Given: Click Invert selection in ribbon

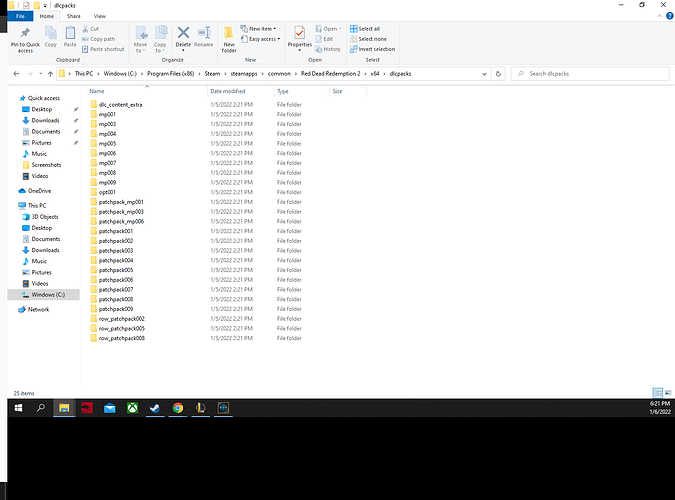Looking at the screenshot, I should pos(372,49).
